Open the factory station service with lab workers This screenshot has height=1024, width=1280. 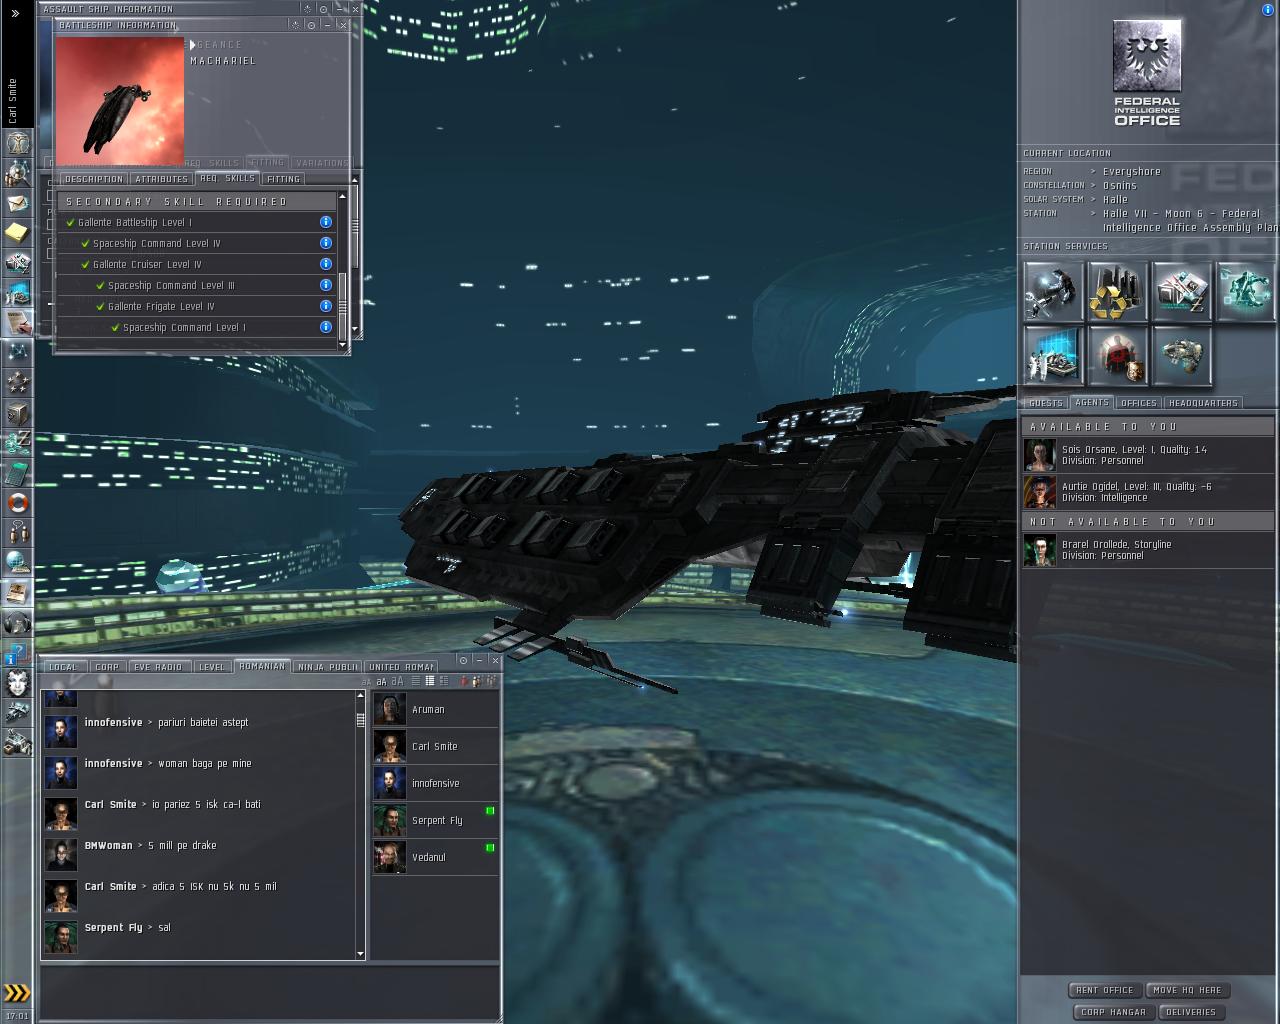(x=1053, y=355)
